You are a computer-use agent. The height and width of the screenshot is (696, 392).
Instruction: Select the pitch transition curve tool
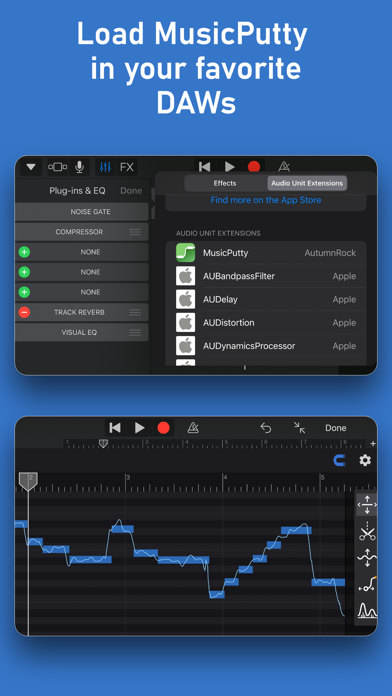(x=367, y=584)
